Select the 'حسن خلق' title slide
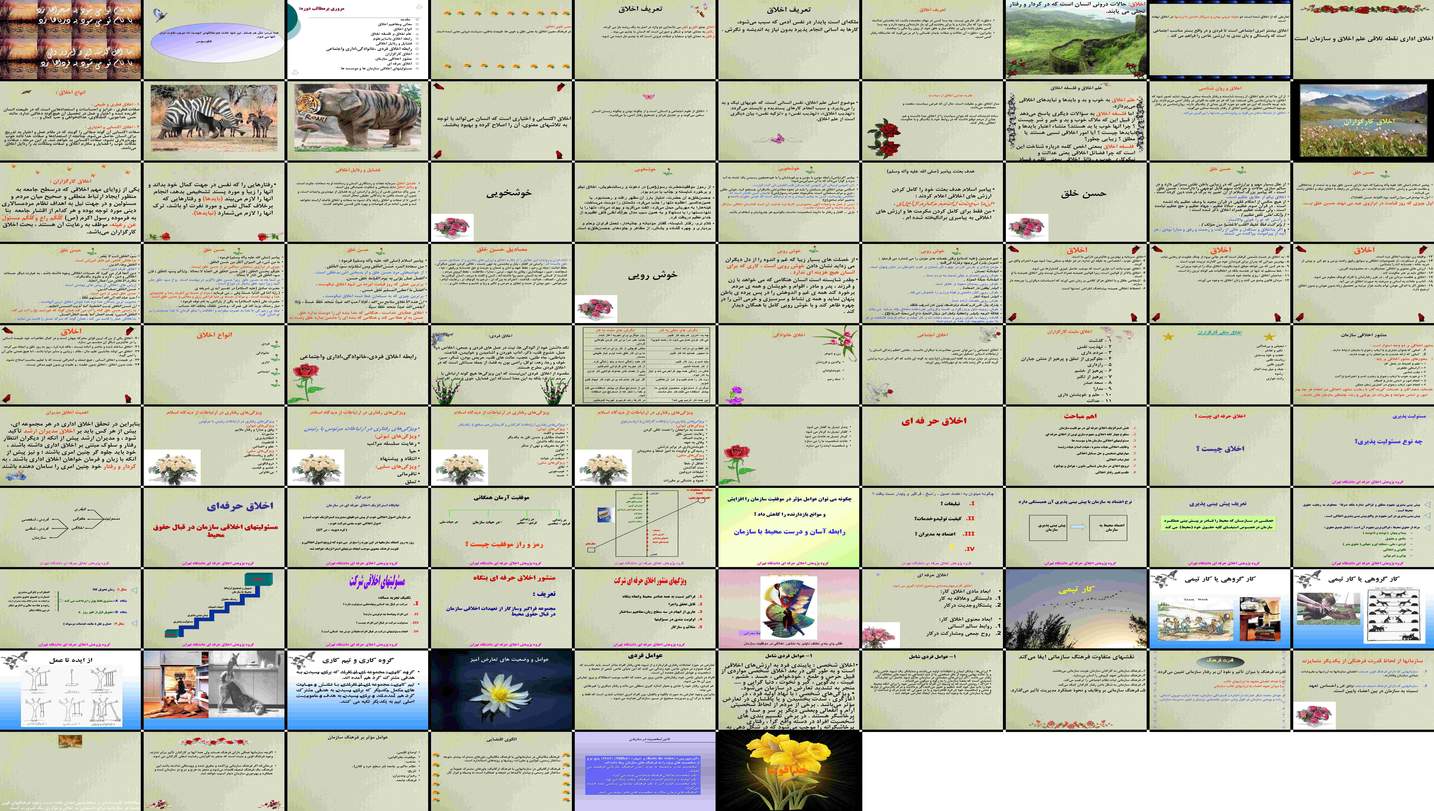 pyautogui.click(x=1075, y=202)
